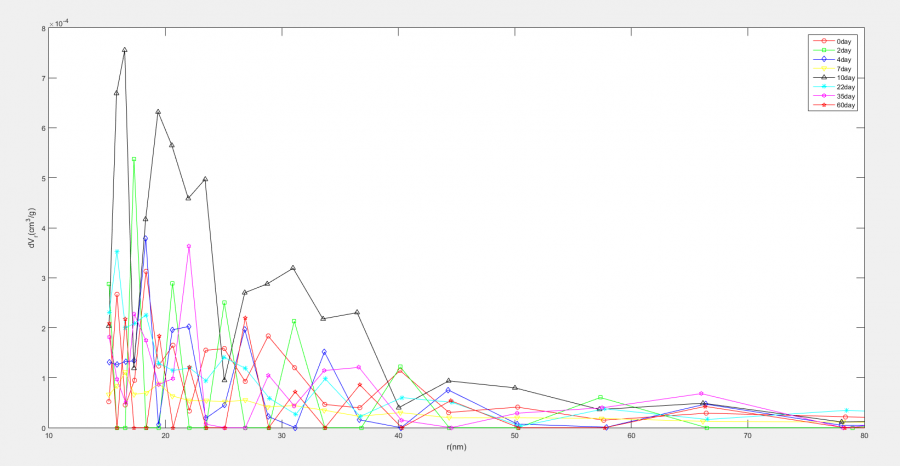Click the x-axis tick label 40
This screenshot has width=900, height=466.
[x=398, y=436]
